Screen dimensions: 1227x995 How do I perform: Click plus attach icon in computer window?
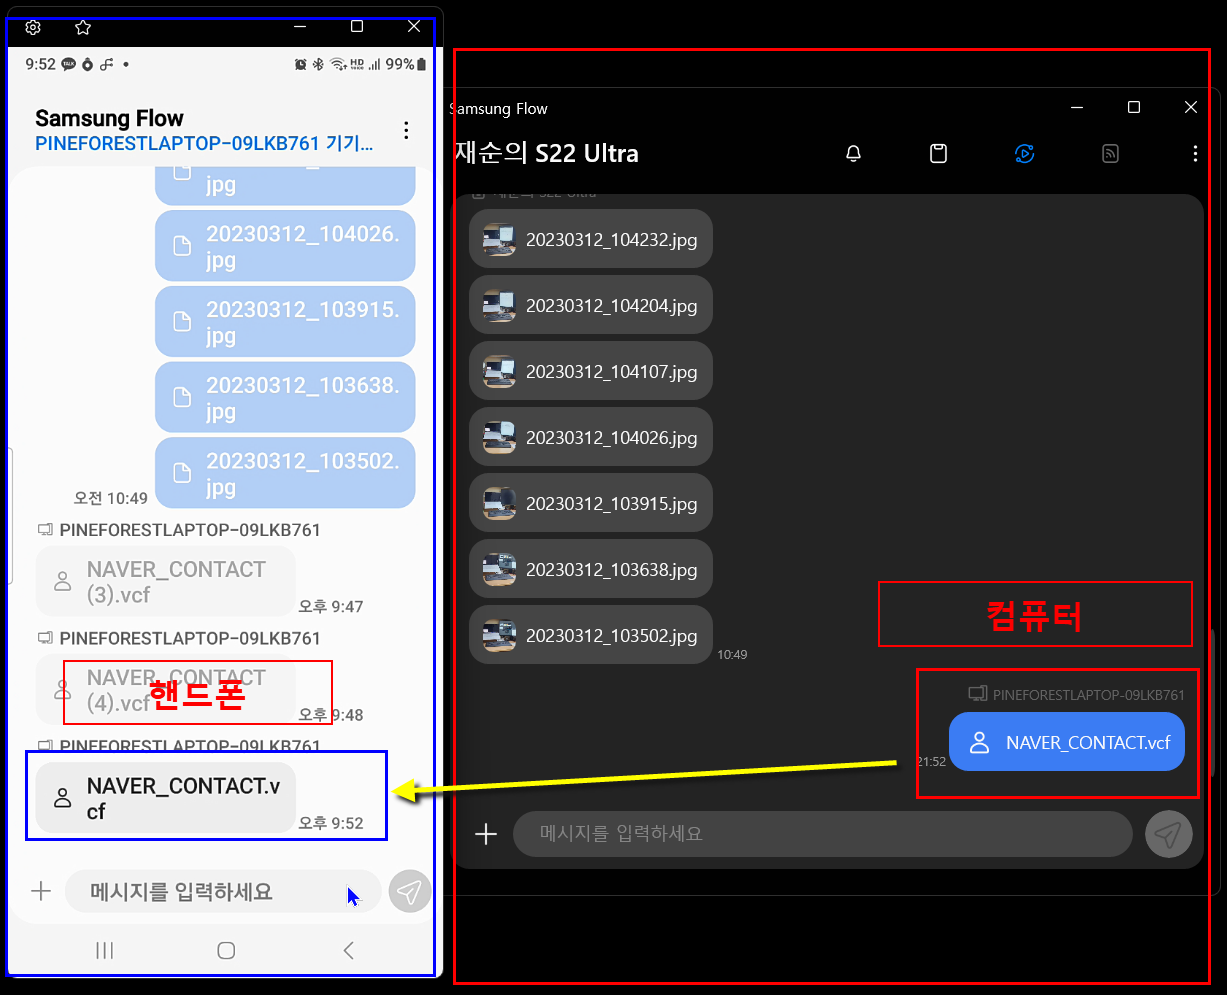pos(486,834)
